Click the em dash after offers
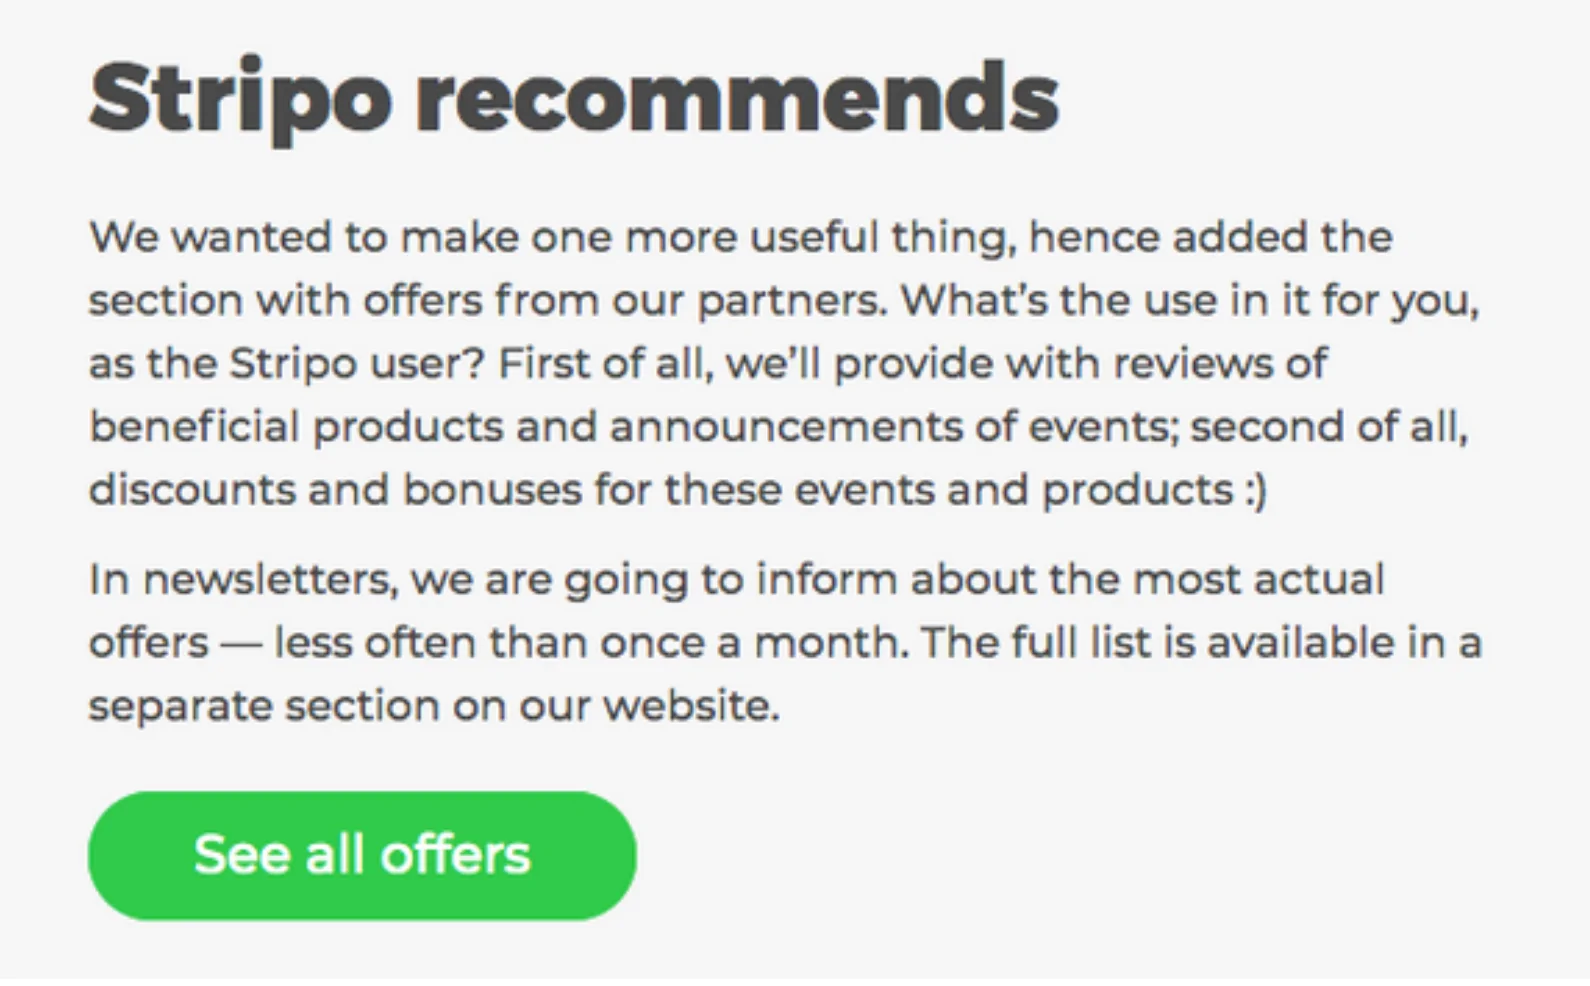 pos(240,643)
